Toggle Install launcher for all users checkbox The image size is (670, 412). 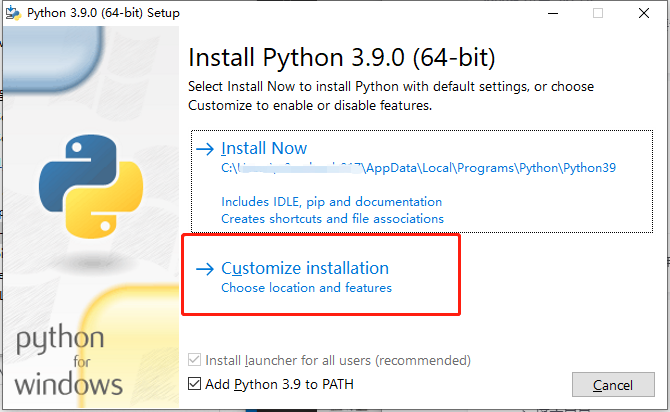195,360
